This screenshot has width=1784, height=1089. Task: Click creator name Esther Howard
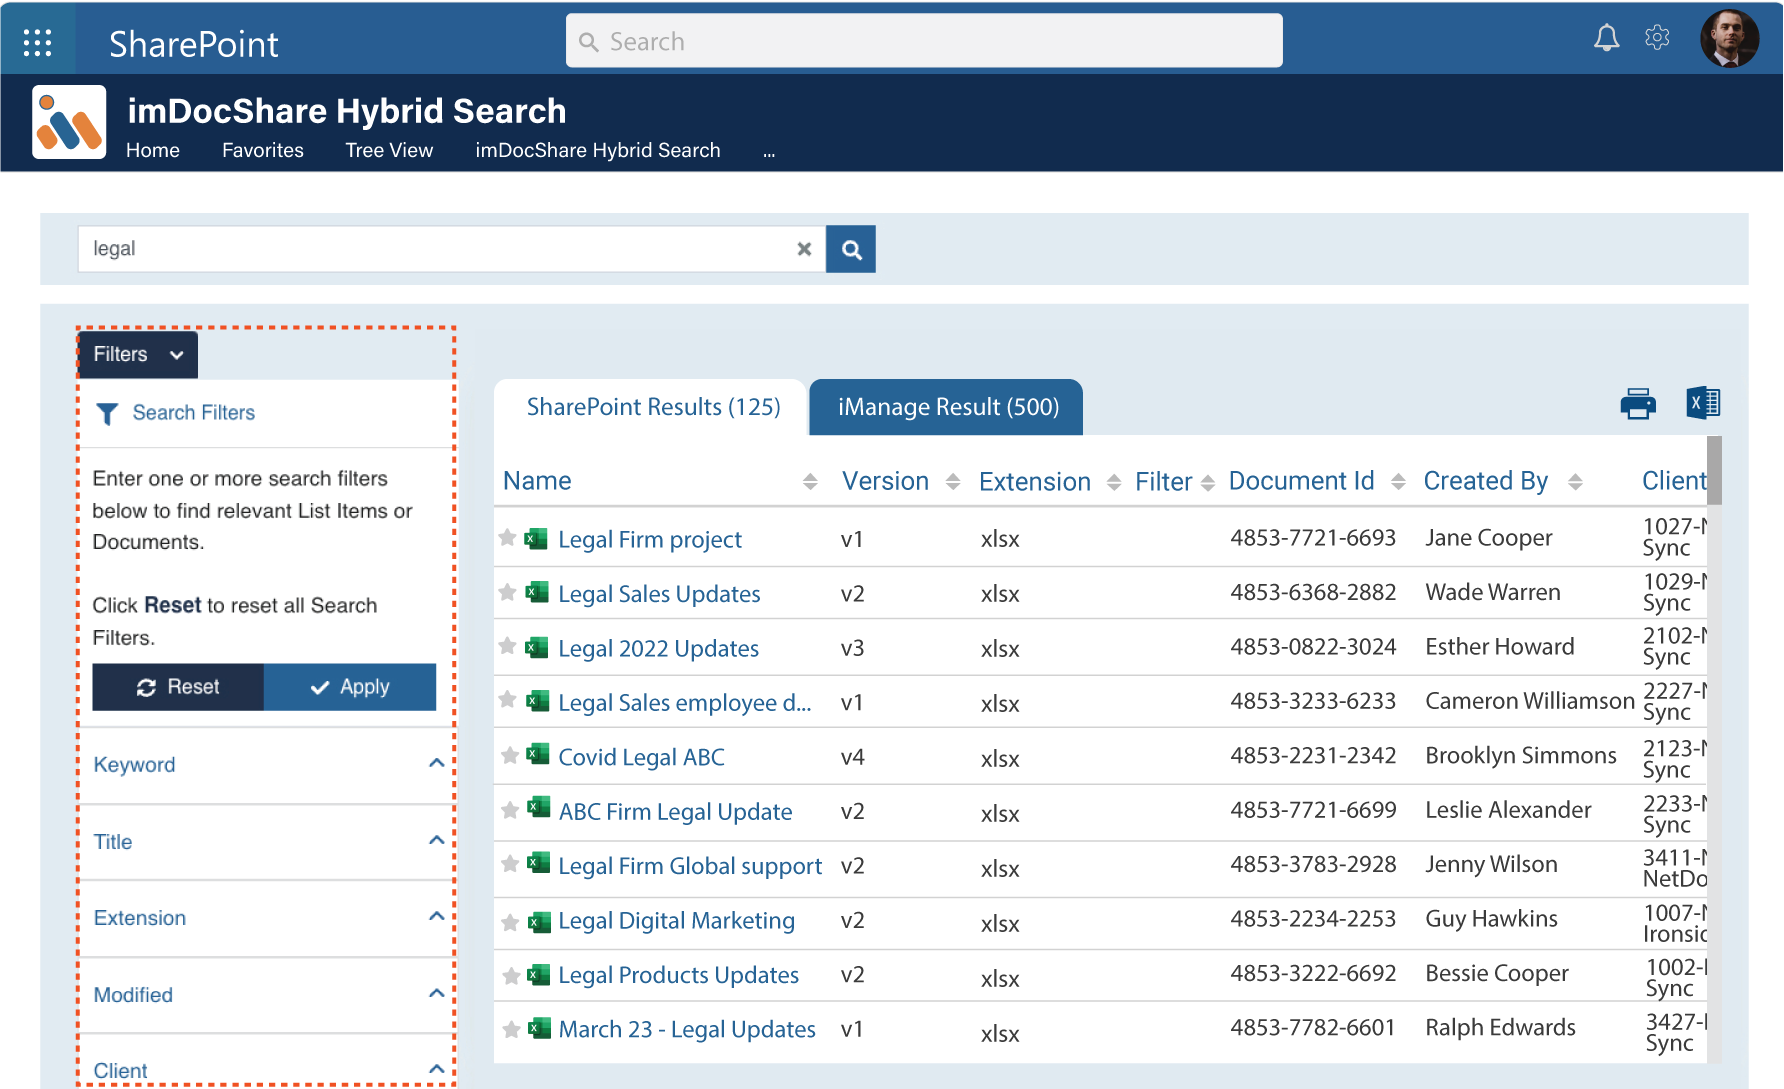point(1500,647)
